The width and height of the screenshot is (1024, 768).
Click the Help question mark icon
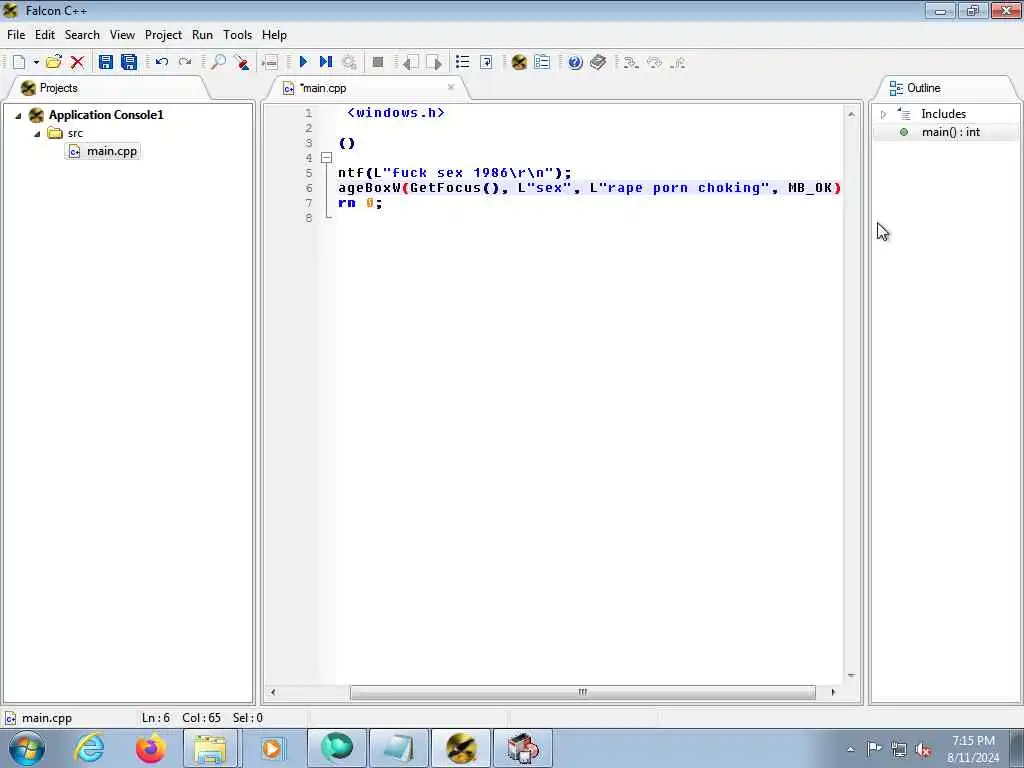(575, 62)
